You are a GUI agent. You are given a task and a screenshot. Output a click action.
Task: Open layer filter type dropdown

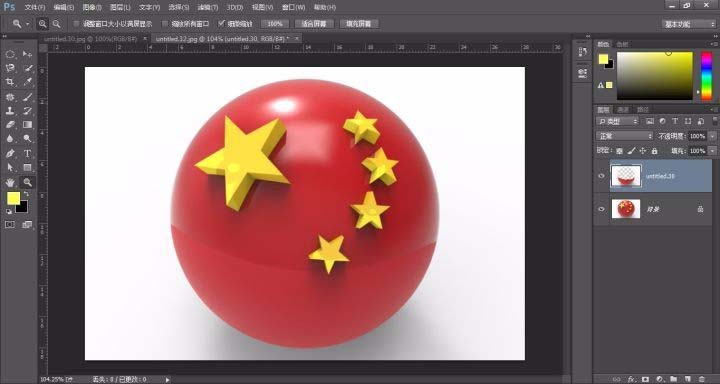618,121
